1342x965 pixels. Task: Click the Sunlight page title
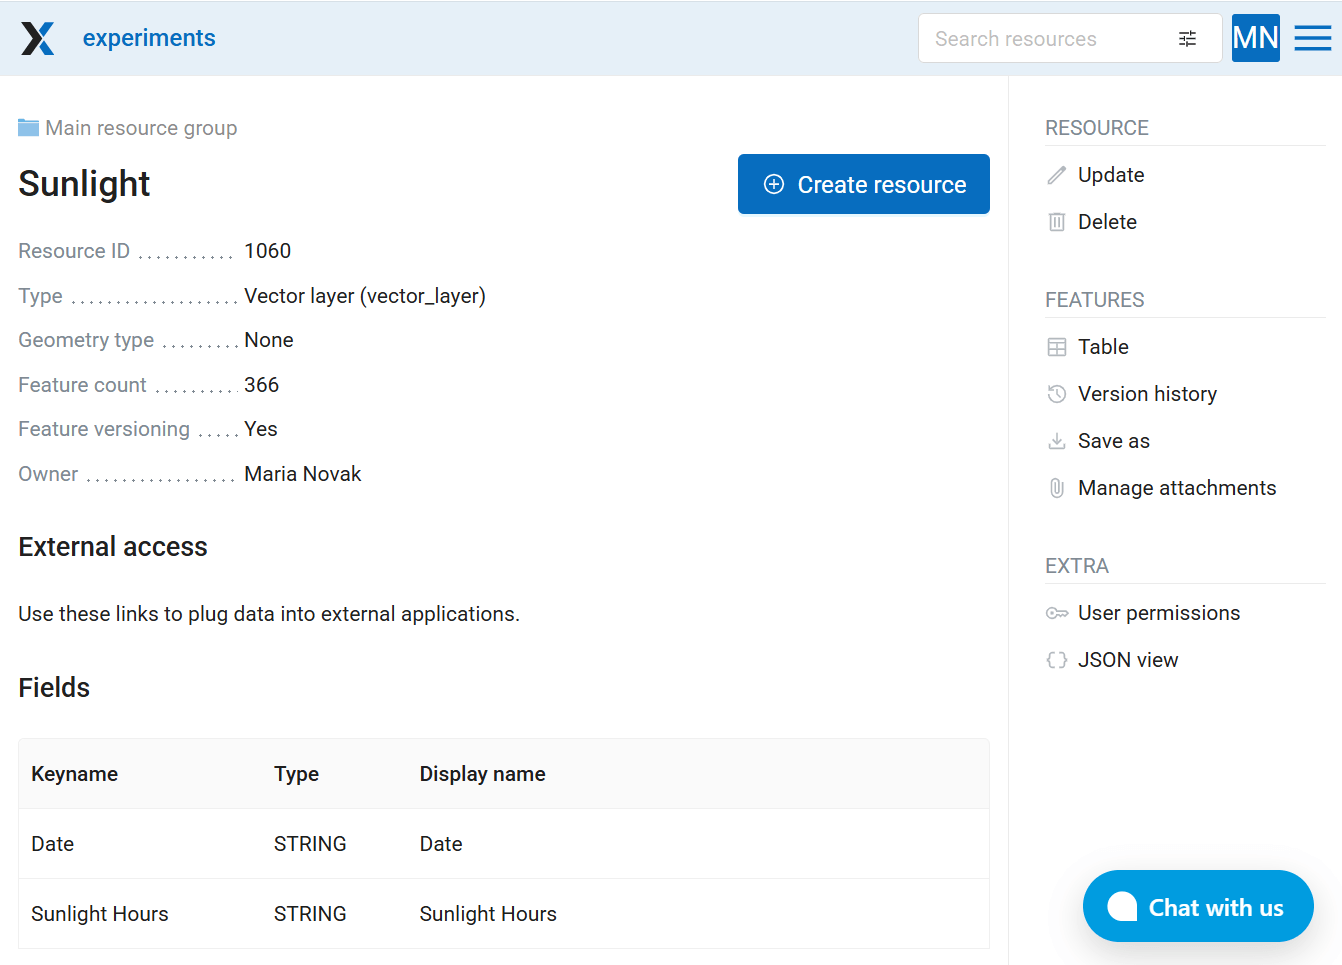pos(84,184)
